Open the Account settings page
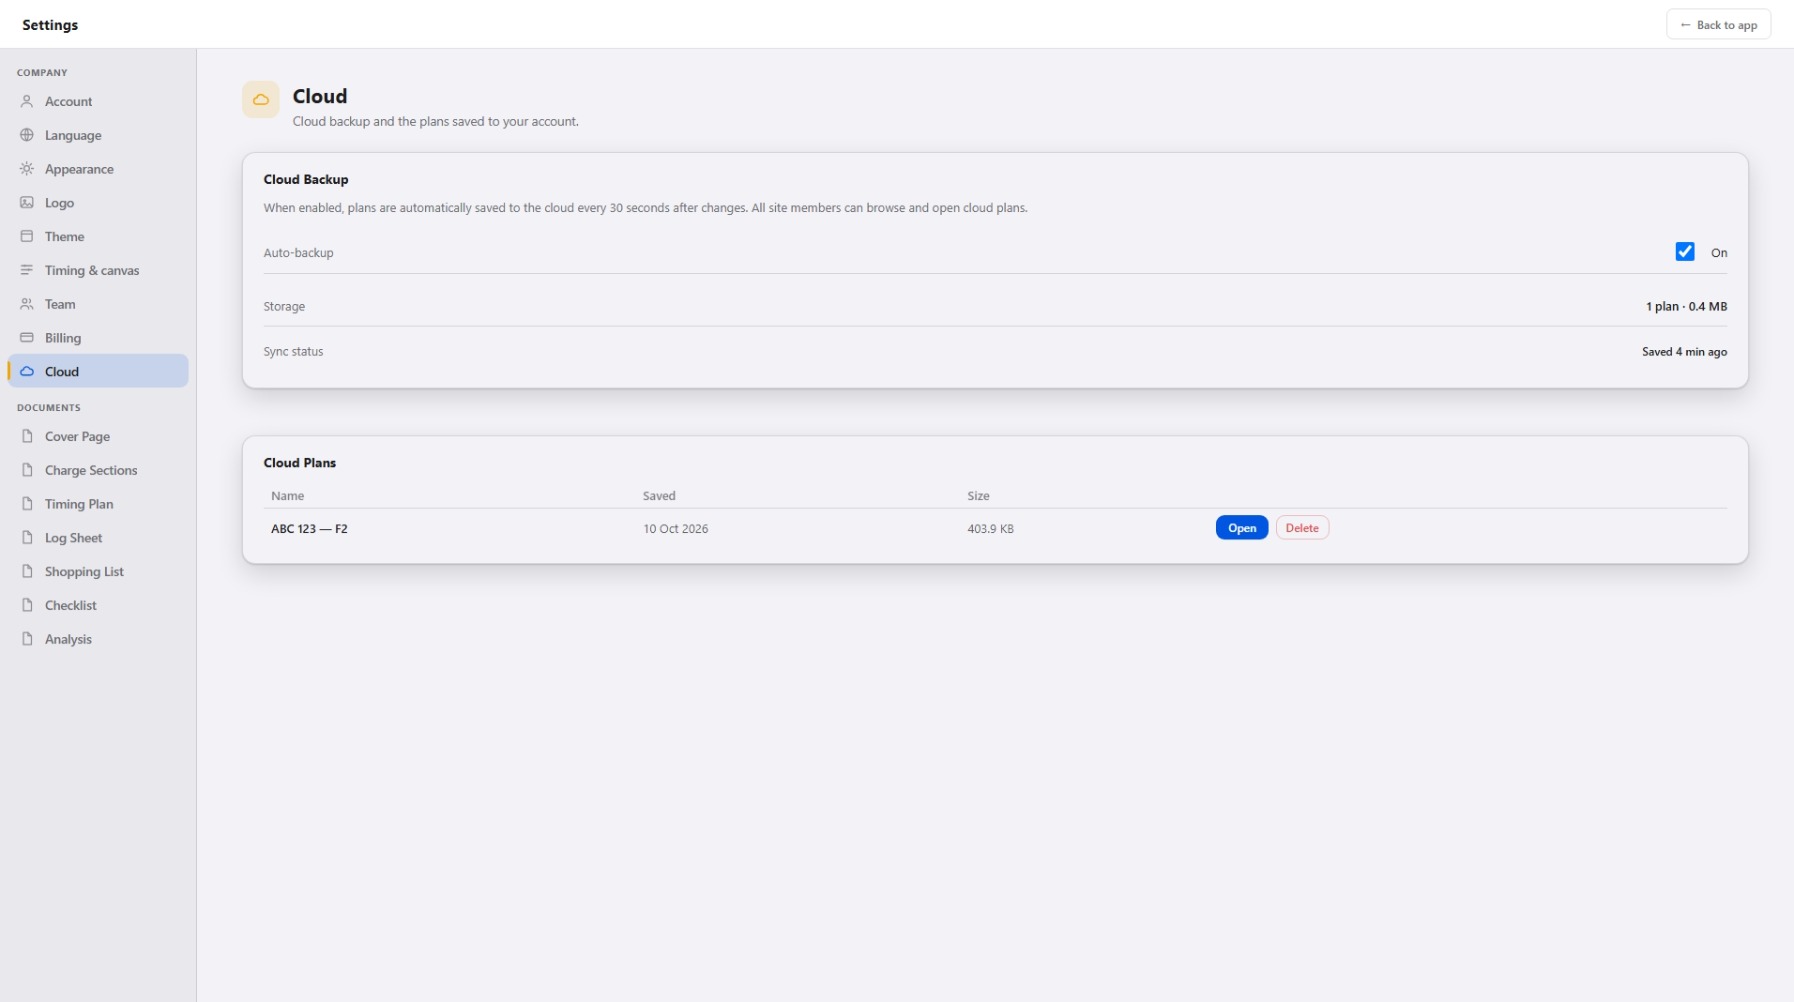 98,101
